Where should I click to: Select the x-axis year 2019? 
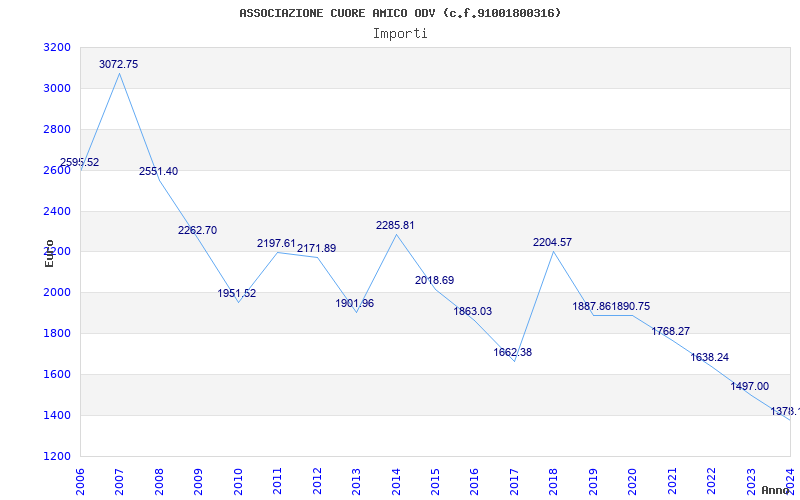(x=594, y=481)
